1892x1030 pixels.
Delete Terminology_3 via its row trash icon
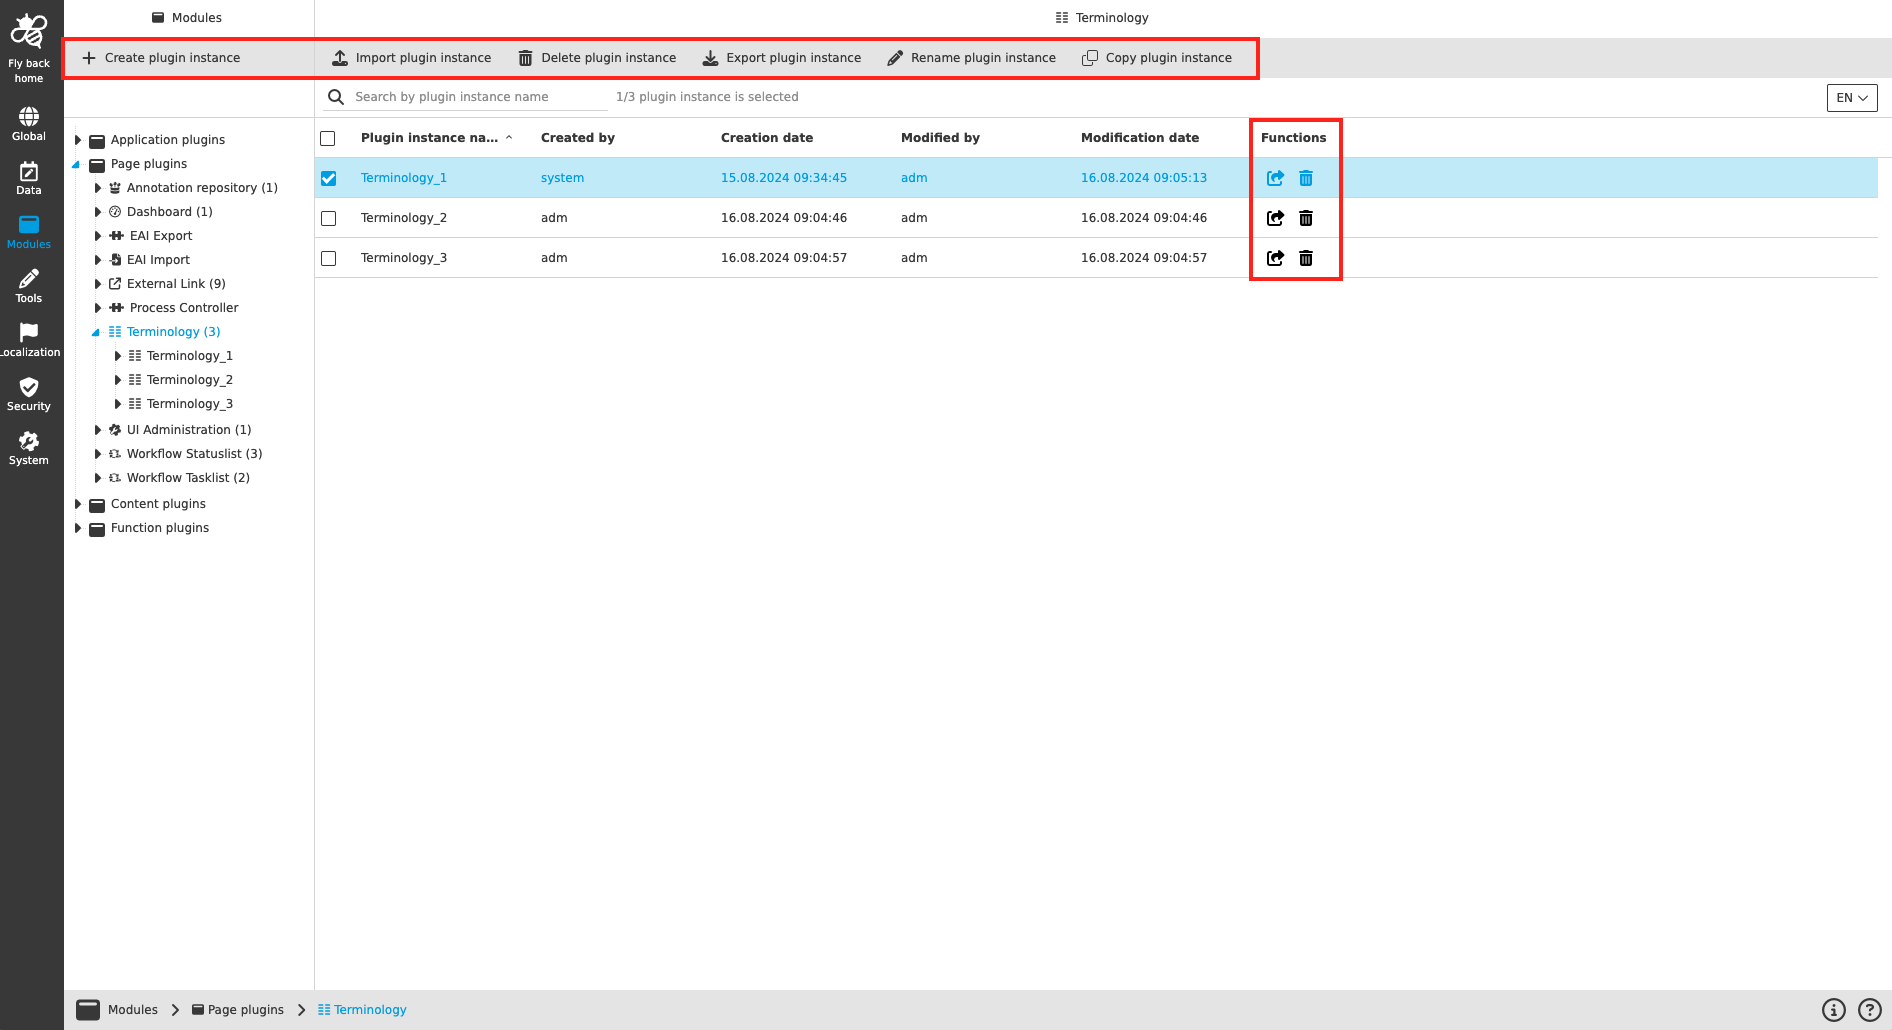[1306, 258]
